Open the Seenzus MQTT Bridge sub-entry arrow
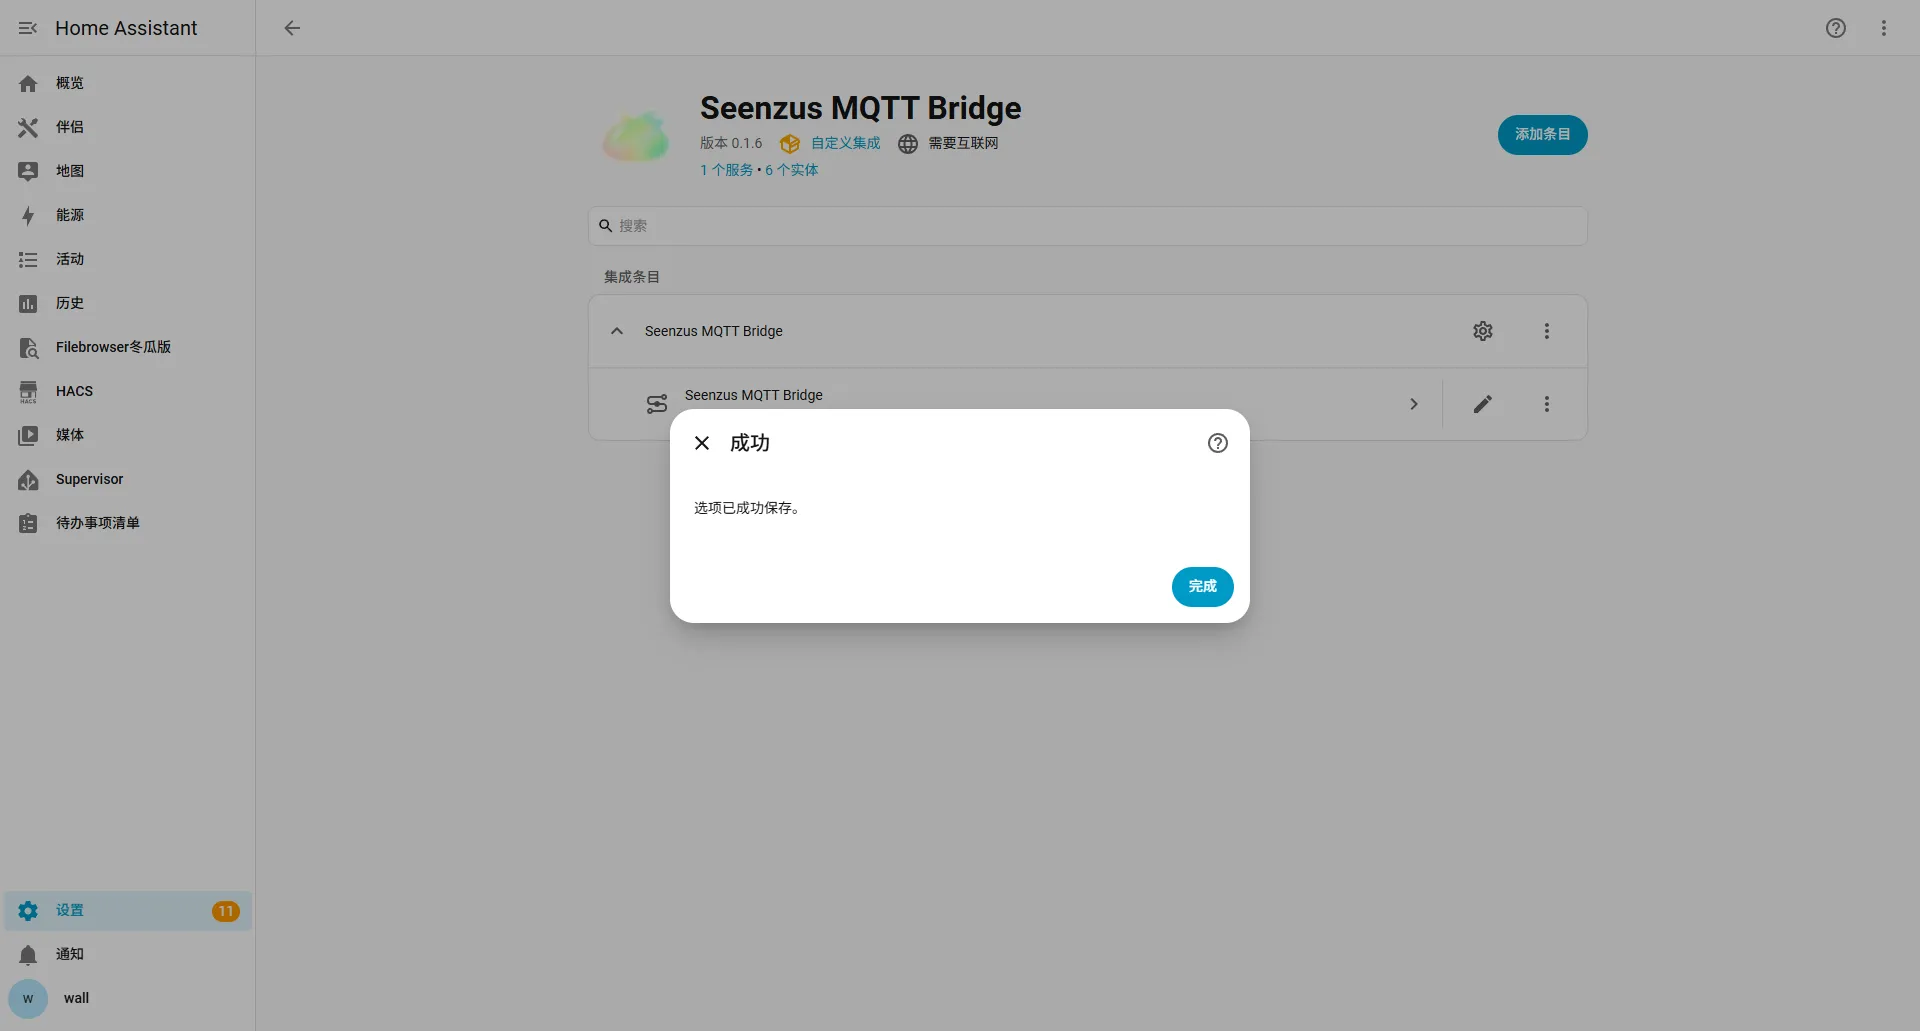This screenshot has height=1031, width=1920. coord(1413,404)
